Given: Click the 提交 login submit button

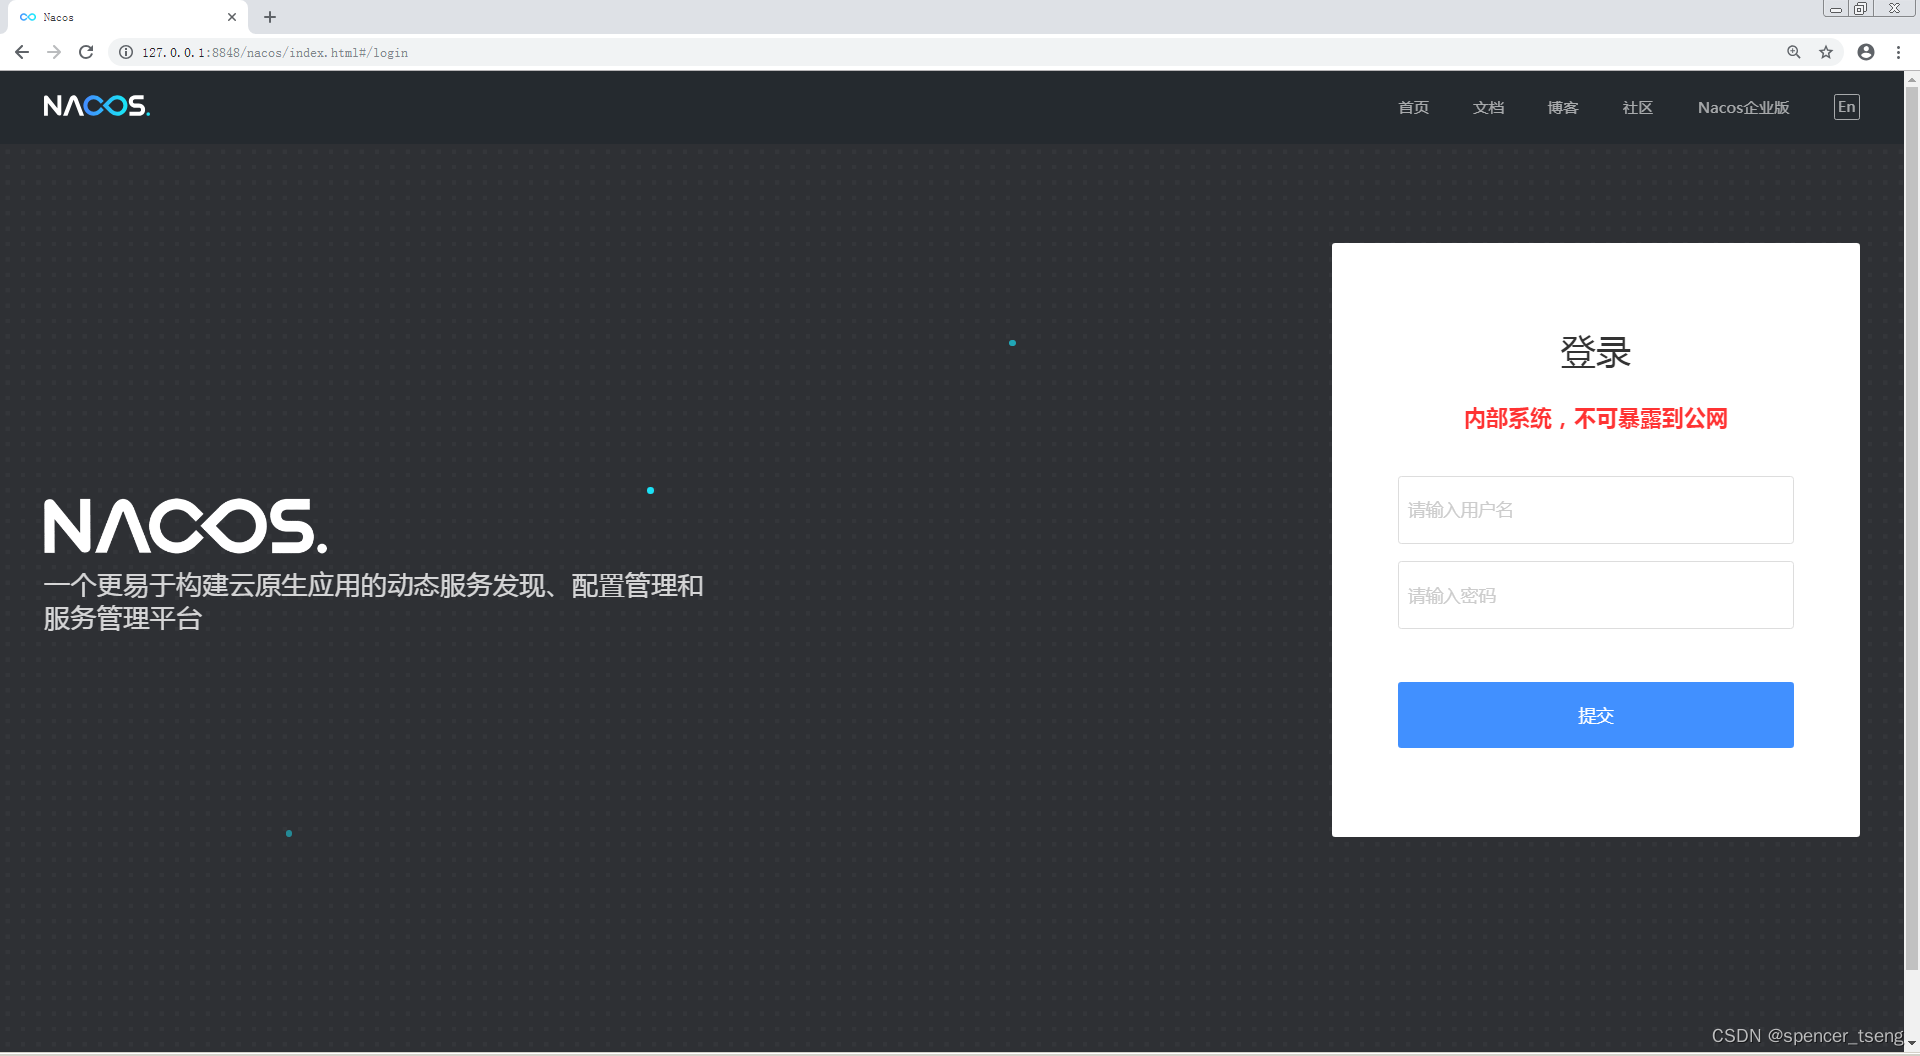Looking at the screenshot, I should pyautogui.click(x=1595, y=715).
